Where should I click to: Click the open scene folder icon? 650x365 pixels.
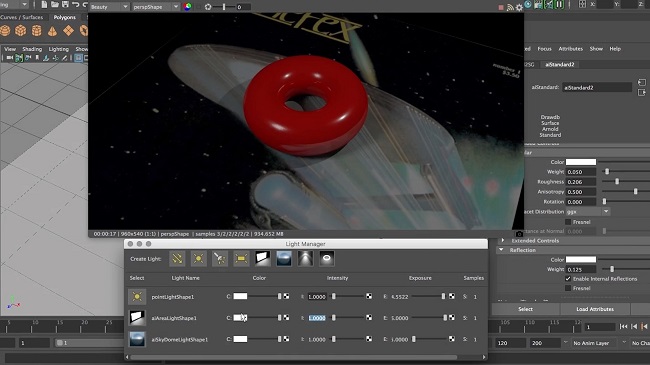[x=55, y=5]
